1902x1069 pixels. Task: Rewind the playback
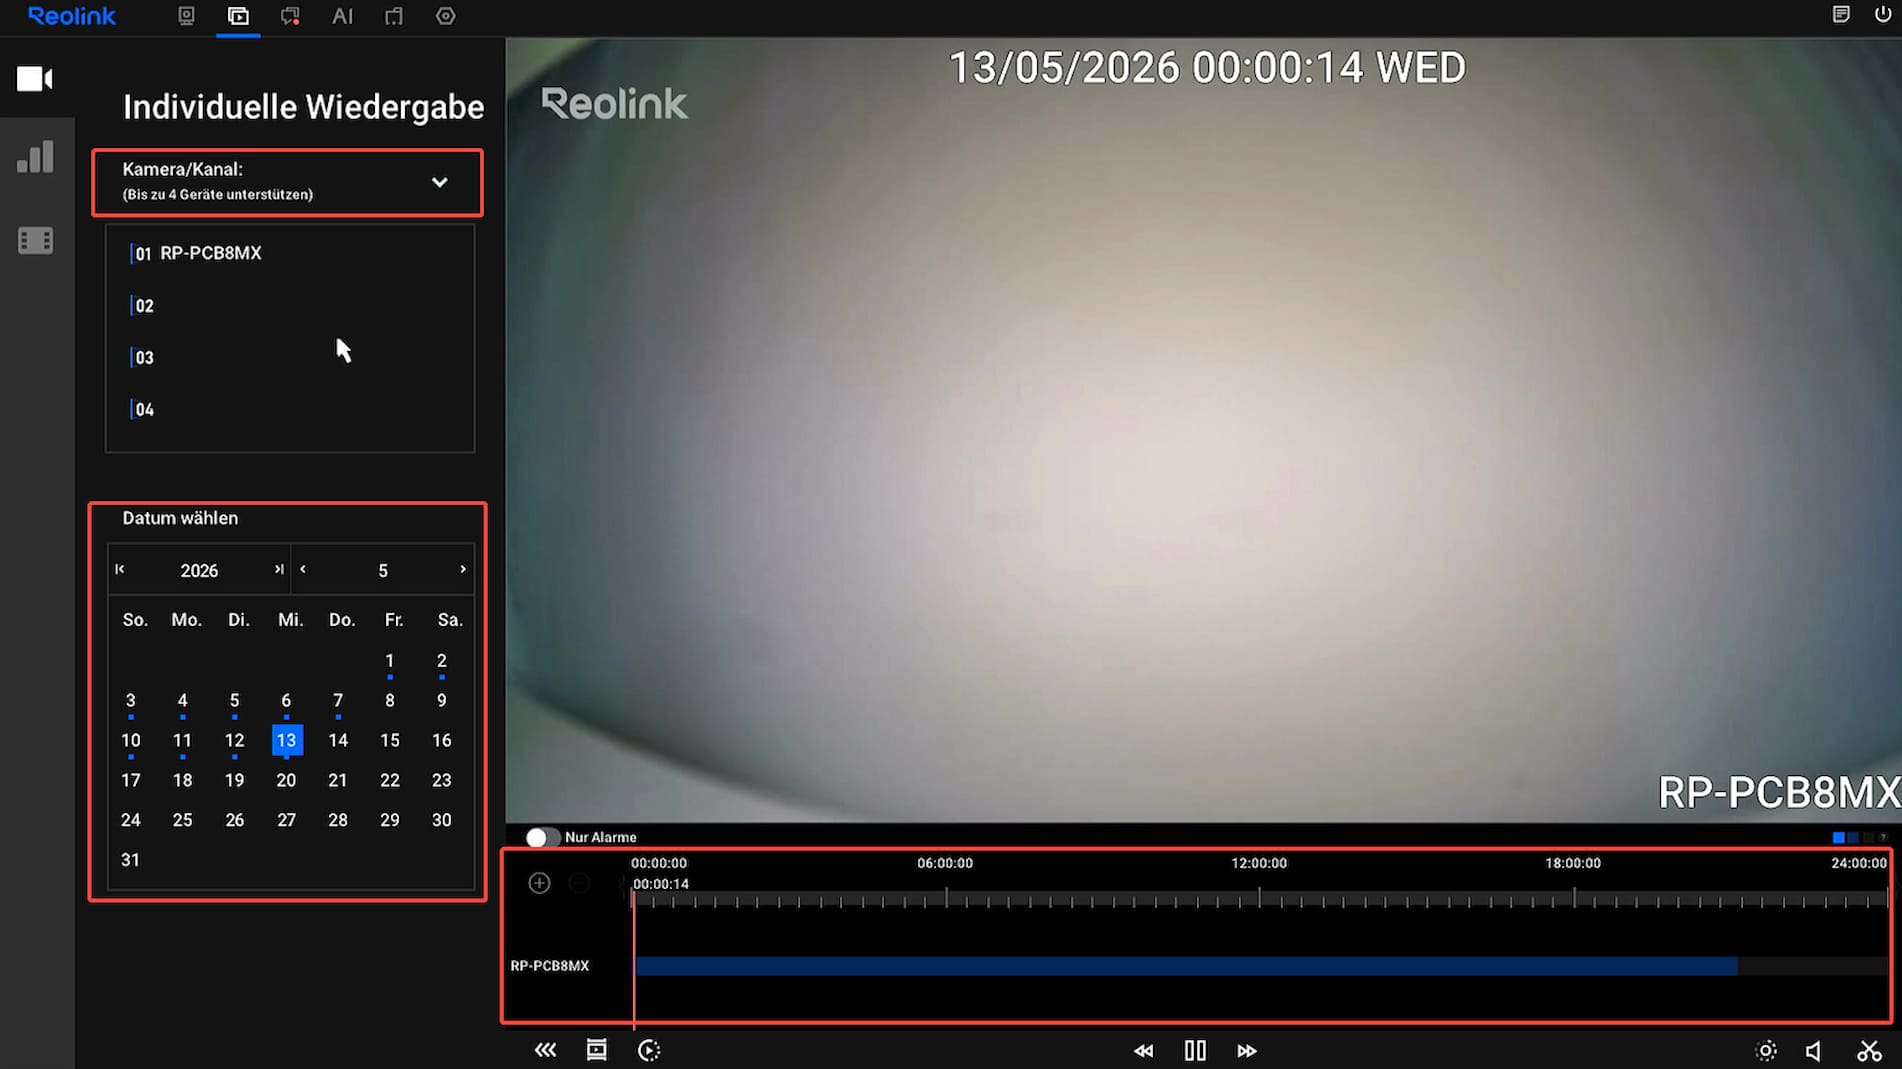(1143, 1051)
